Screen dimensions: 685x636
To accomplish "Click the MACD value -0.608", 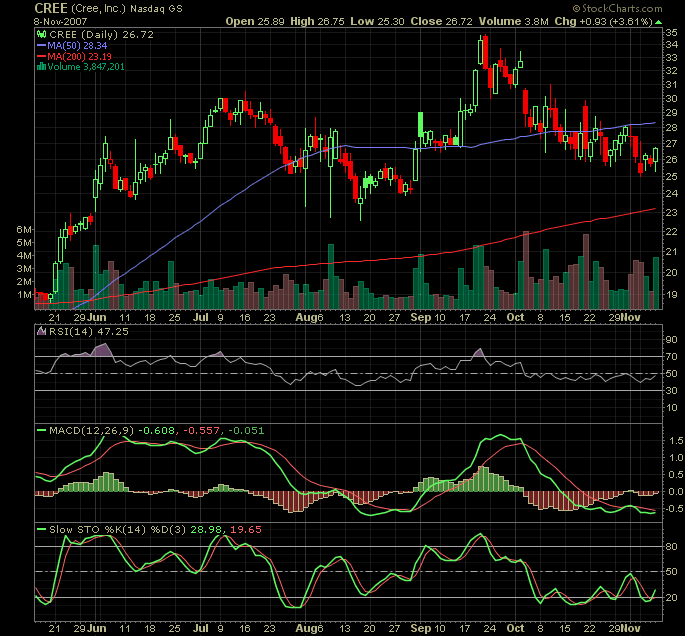I will pyautogui.click(x=157, y=431).
